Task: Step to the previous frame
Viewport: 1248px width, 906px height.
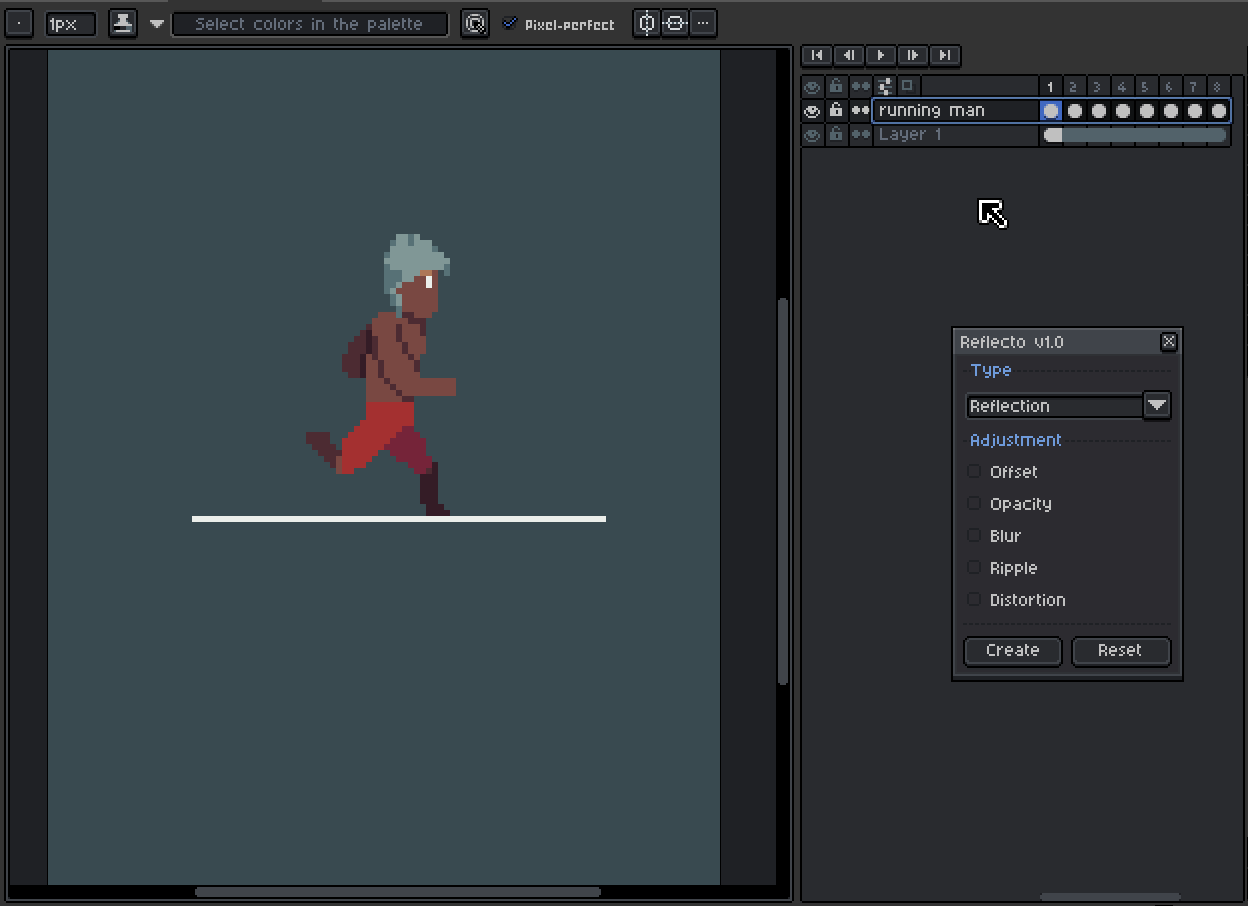Action: pos(849,55)
